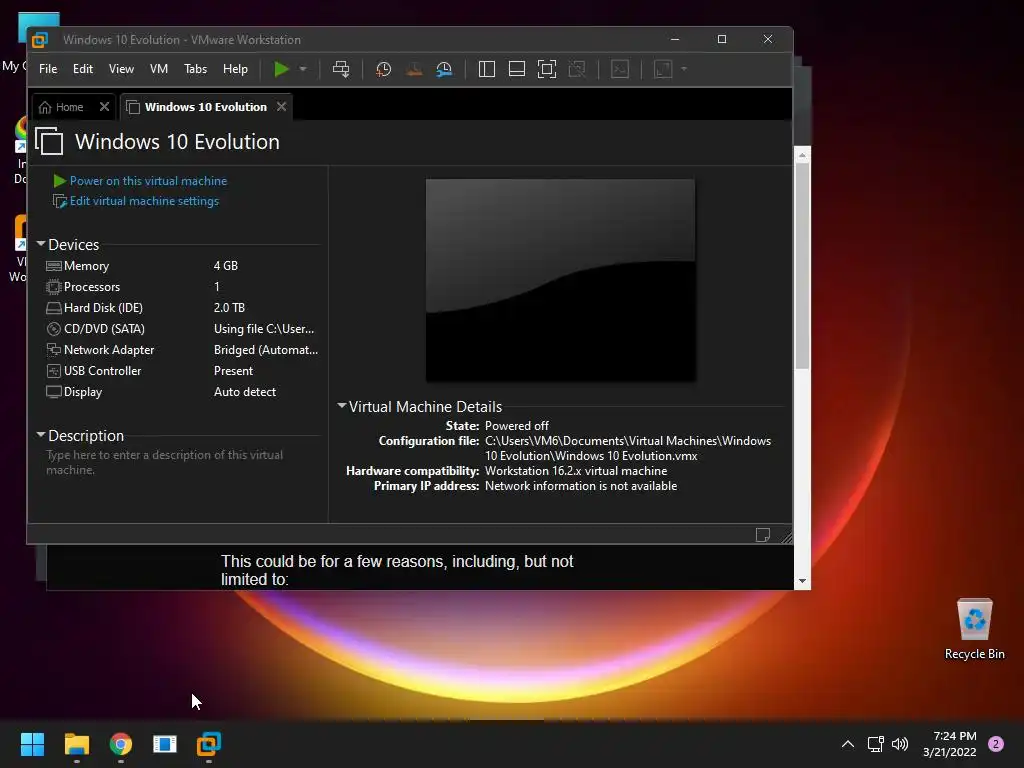Enter full screen mode icon
This screenshot has width=1024, height=768.
tap(547, 69)
